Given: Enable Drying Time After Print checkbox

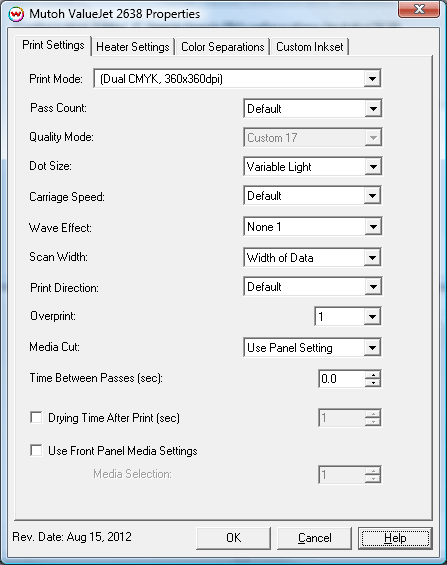Looking at the screenshot, I should pos(36,418).
